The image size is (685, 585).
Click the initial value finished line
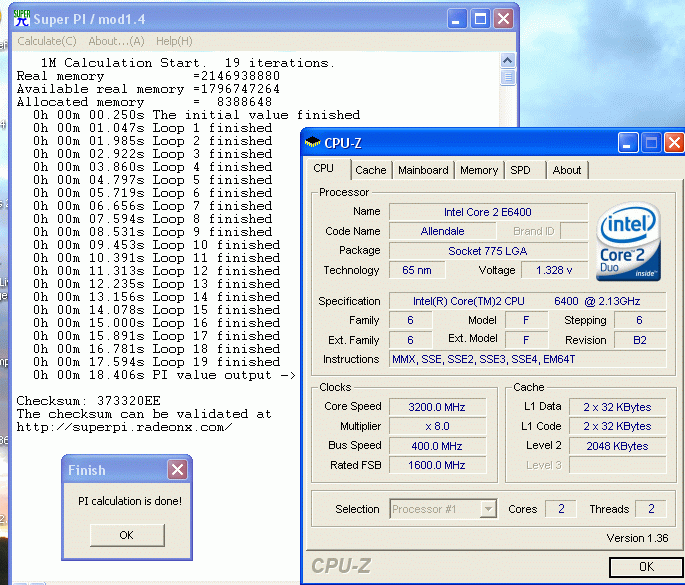[197, 115]
